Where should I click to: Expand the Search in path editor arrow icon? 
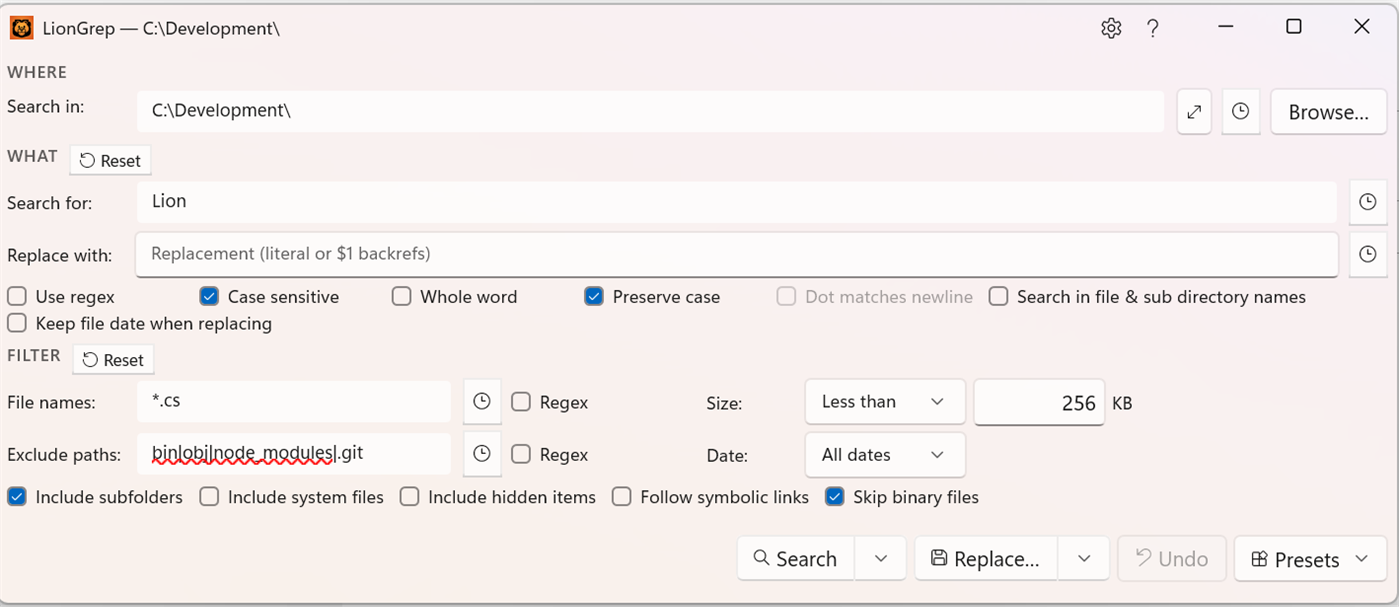tap(1194, 112)
